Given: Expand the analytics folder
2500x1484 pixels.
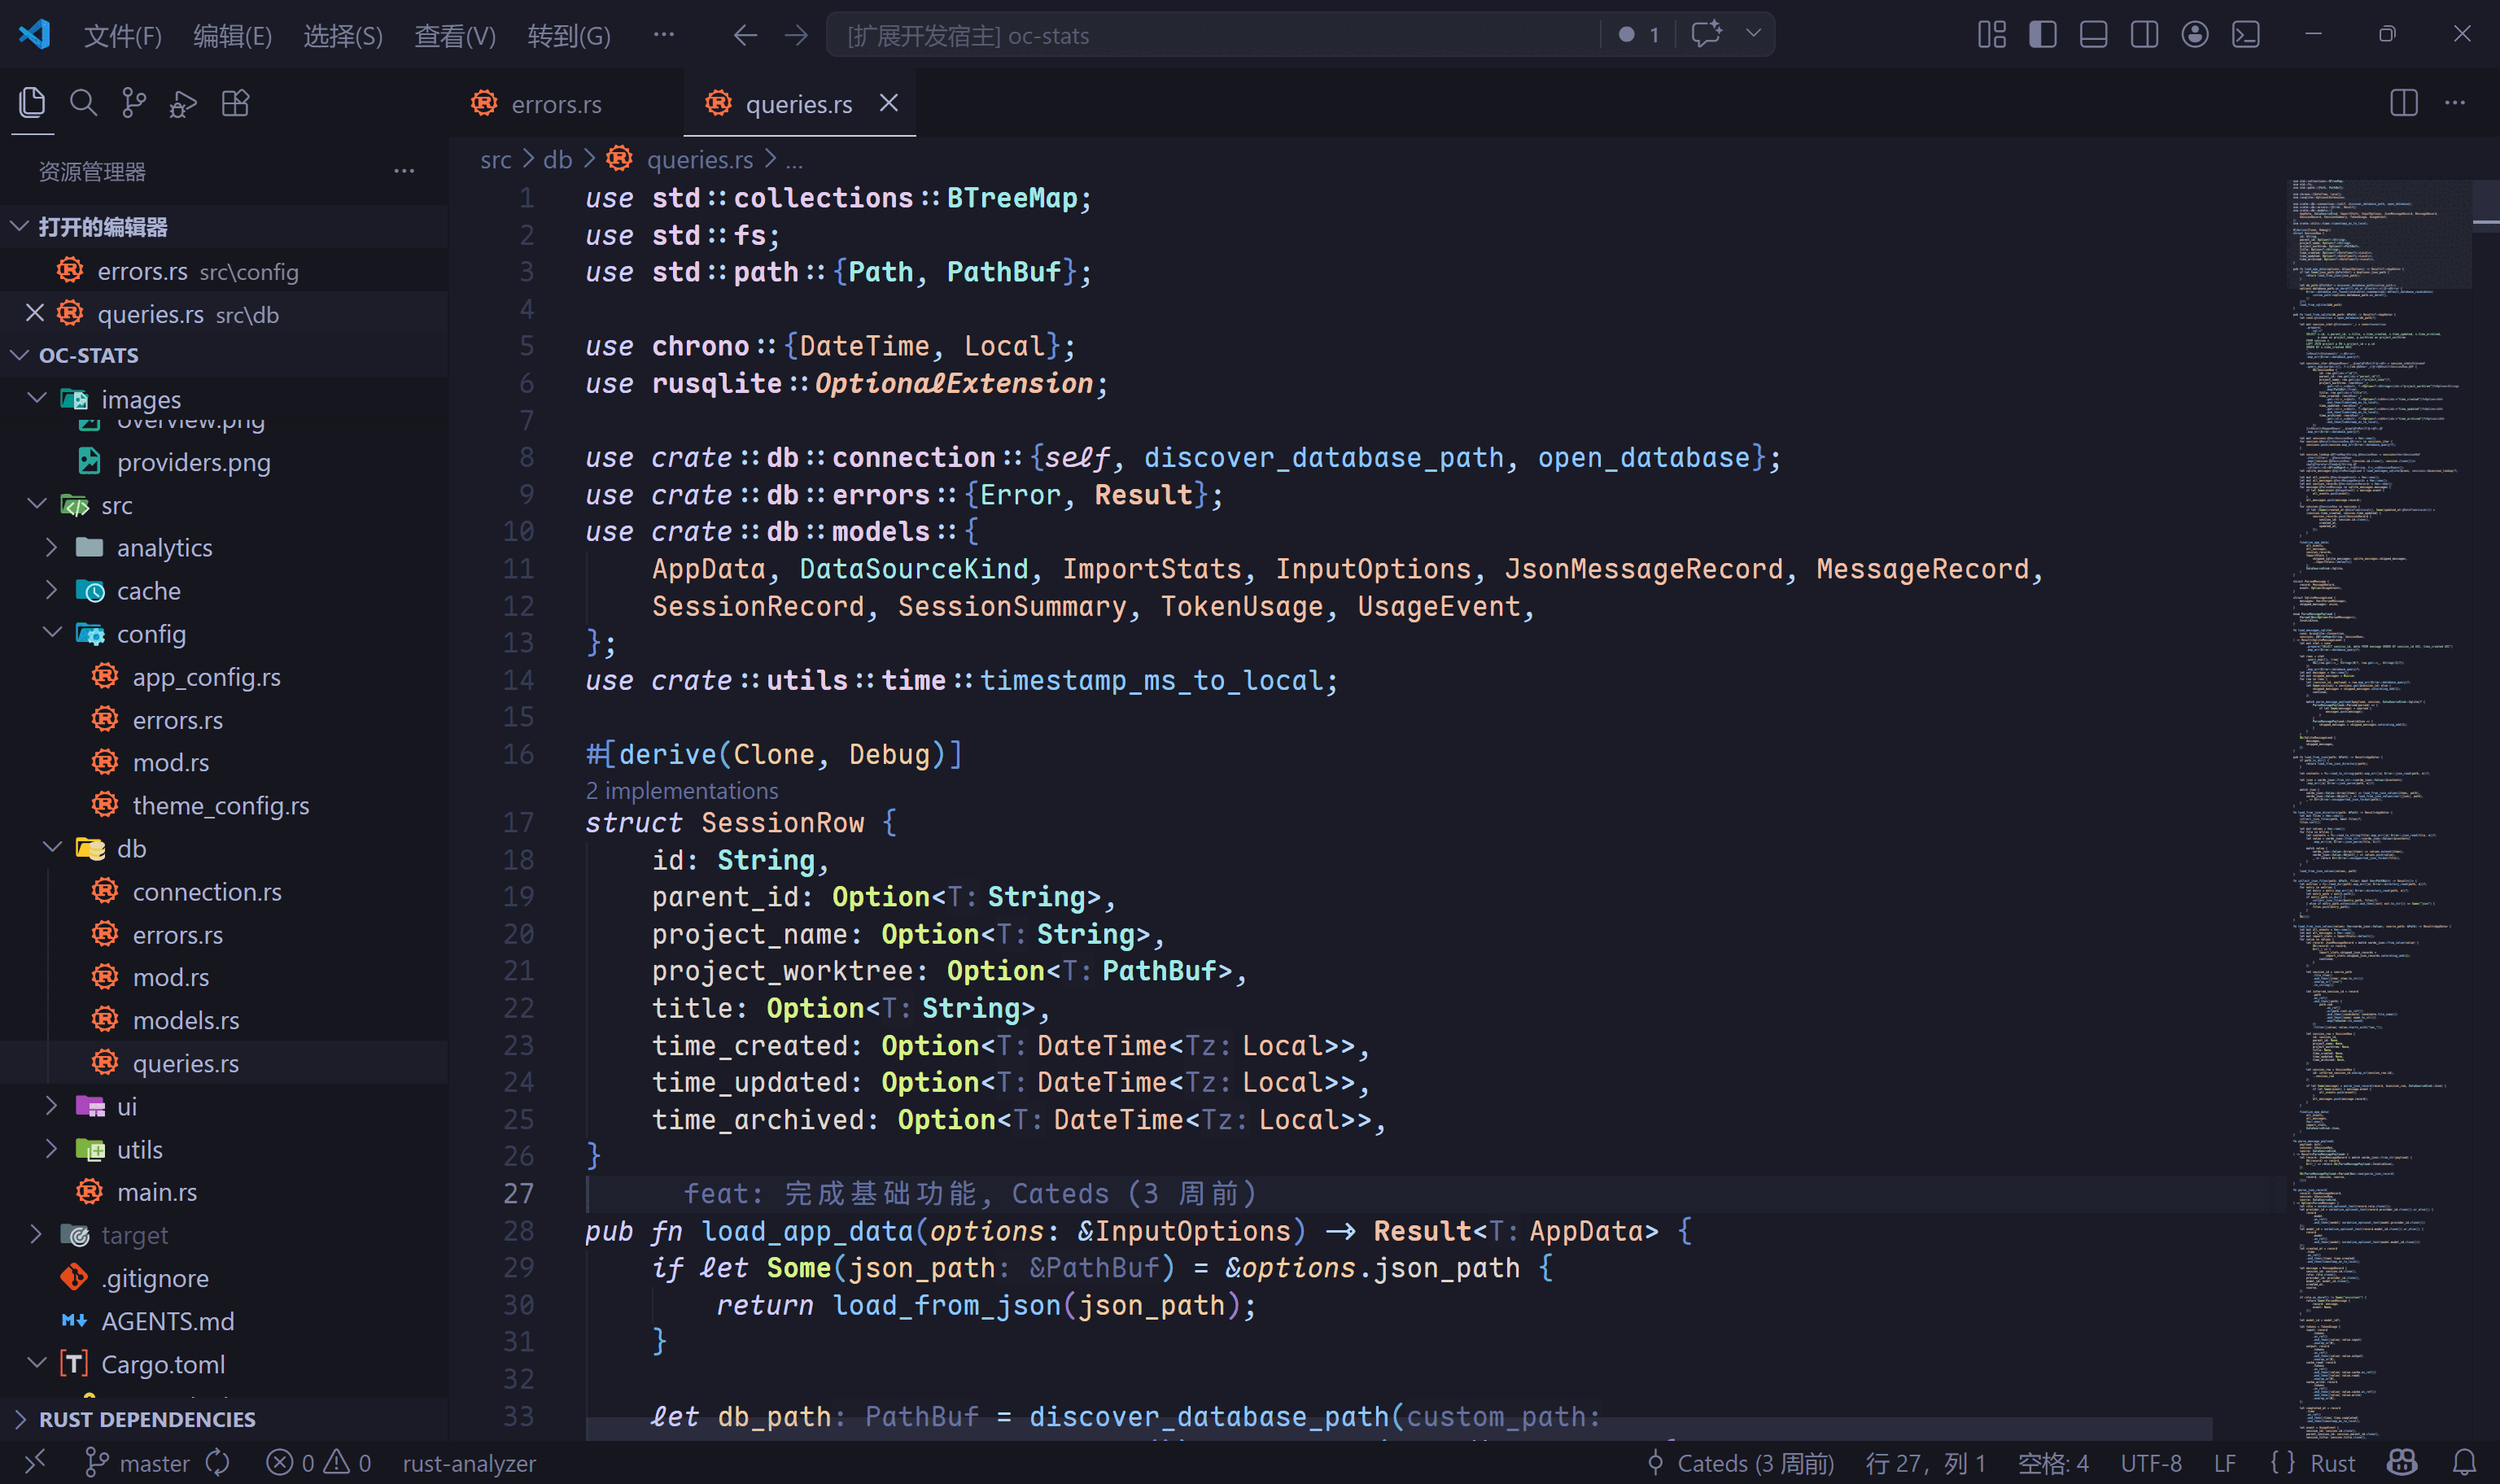Looking at the screenshot, I should 52,548.
